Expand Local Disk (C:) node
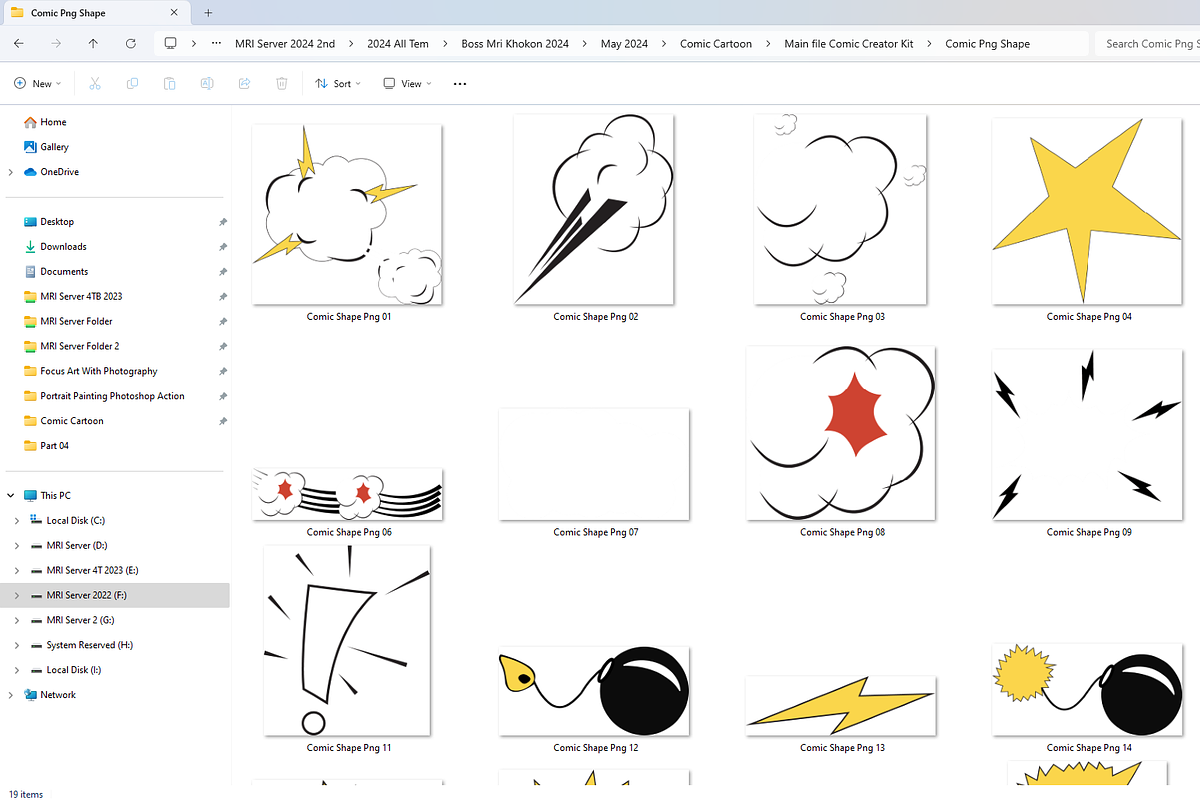The width and height of the screenshot is (1200, 800). click(x=16, y=521)
